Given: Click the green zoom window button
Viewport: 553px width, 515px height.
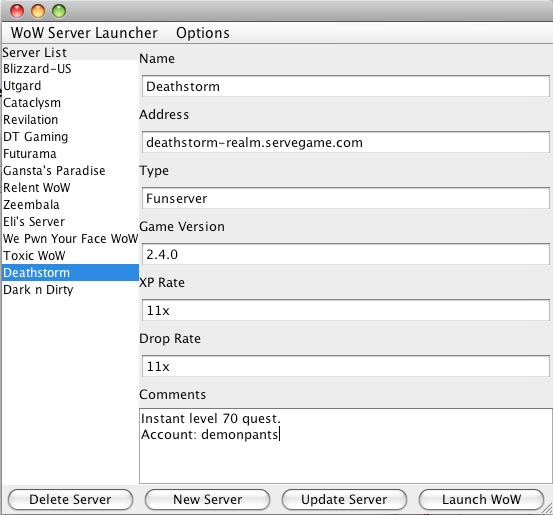Looking at the screenshot, I should 59,11.
